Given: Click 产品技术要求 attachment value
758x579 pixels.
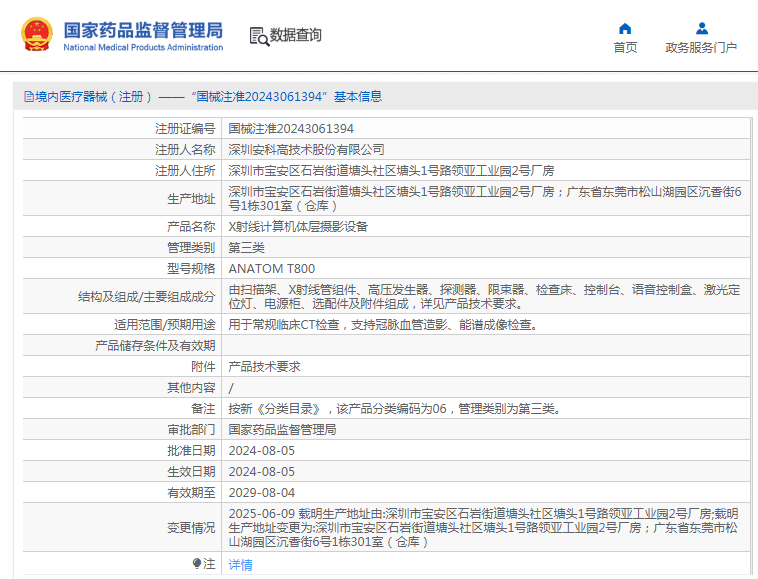Looking at the screenshot, I should point(264,367).
